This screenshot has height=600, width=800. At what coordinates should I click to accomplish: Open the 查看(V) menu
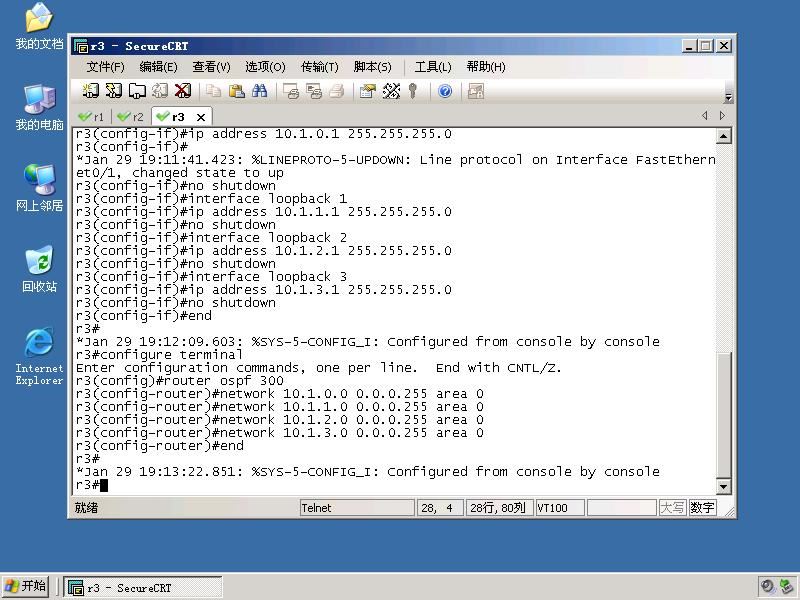[x=211, y=67]
